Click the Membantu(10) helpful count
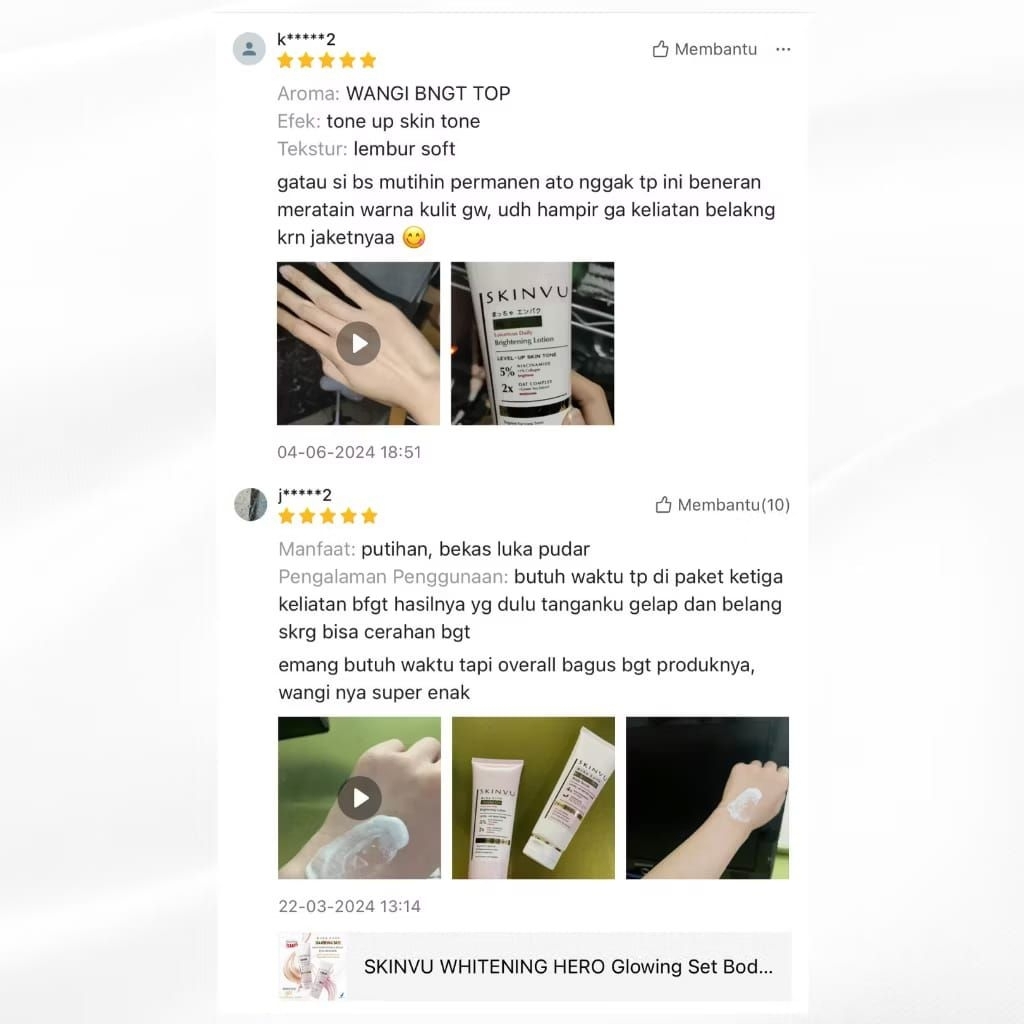 coord(734,505)
